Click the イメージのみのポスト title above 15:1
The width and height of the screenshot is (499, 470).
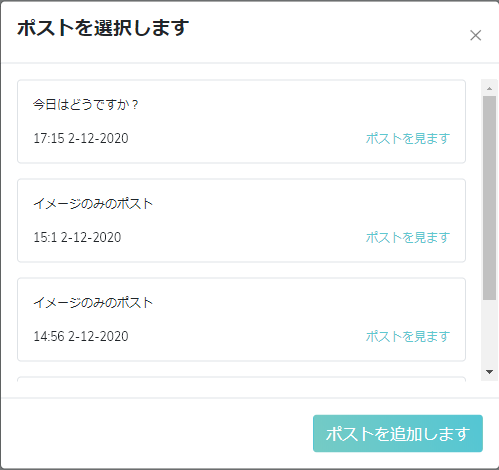tap(93, 204)
